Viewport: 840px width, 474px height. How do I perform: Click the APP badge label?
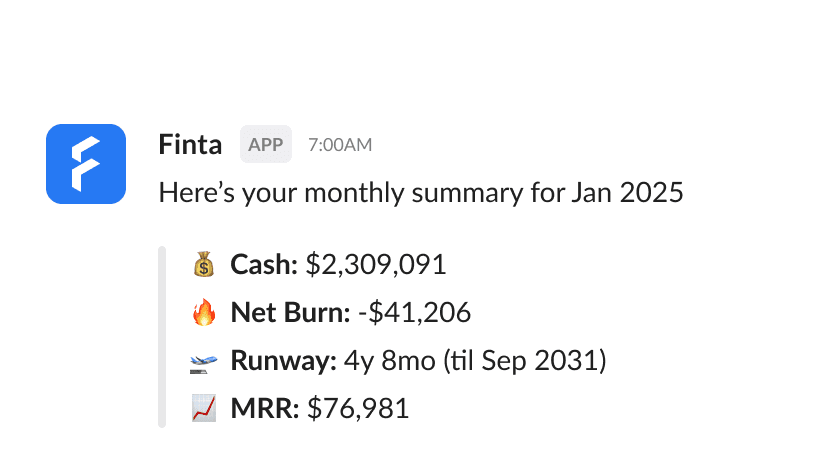[x=266, y=145]
